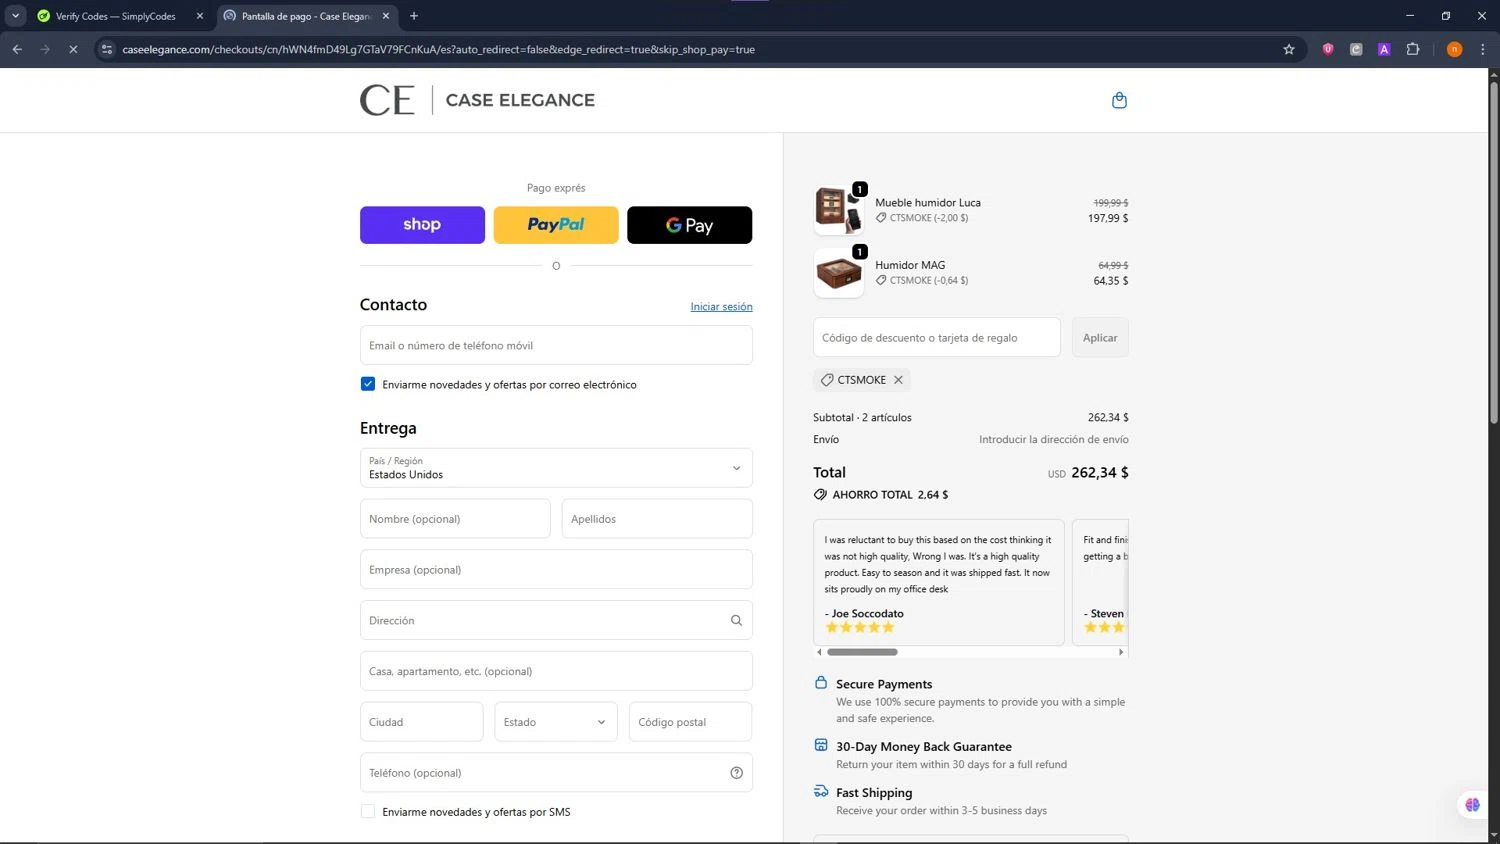This screenshot has width=1500, height=844.
Task: Remove the CTSMOKE discount code
Action: (898, 380)
